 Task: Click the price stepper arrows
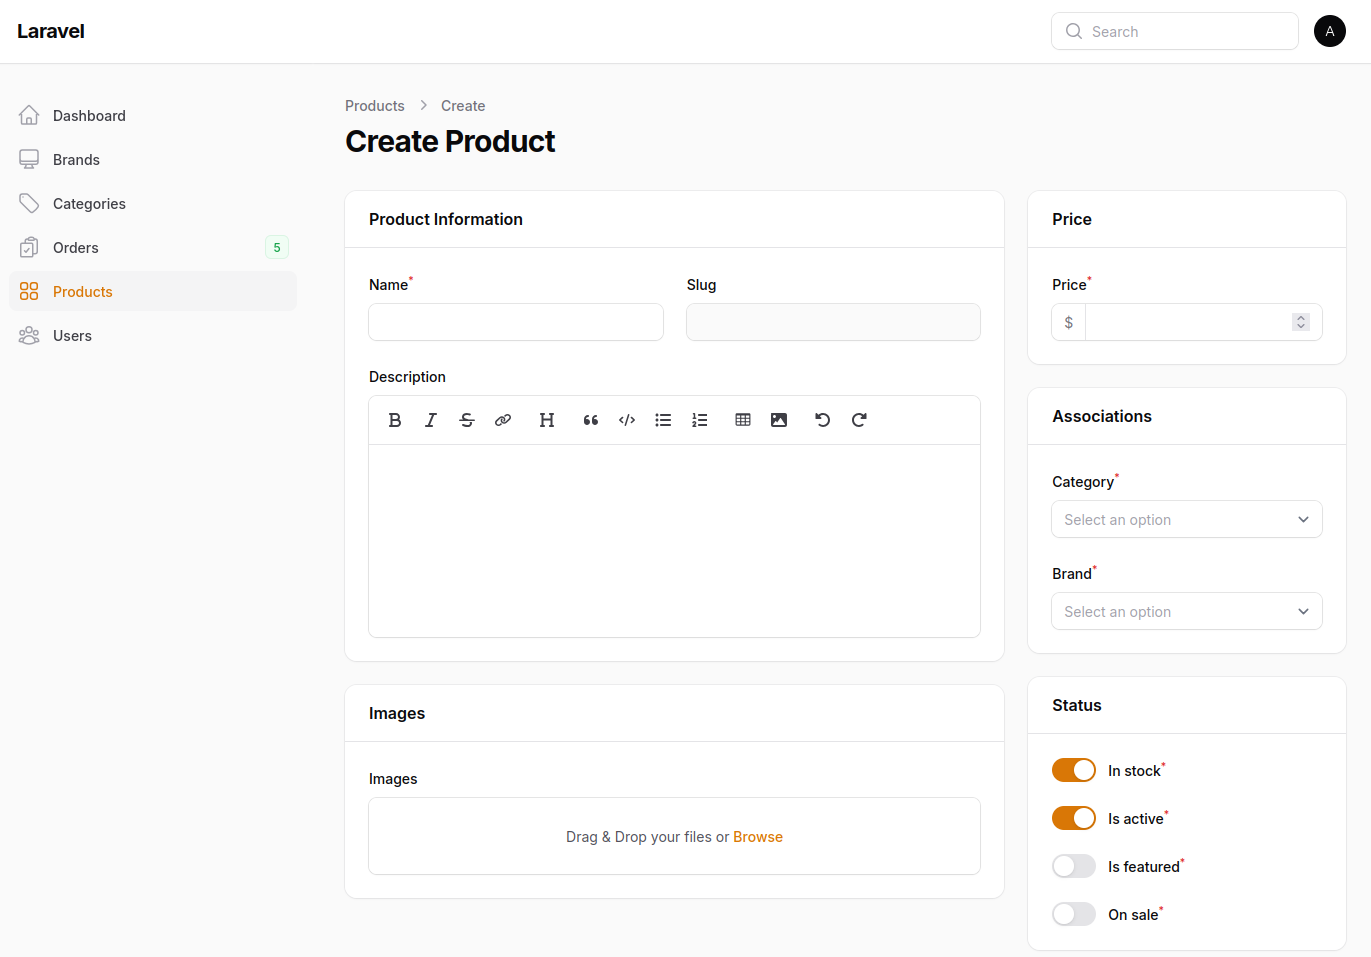[x=1300, y=322]
